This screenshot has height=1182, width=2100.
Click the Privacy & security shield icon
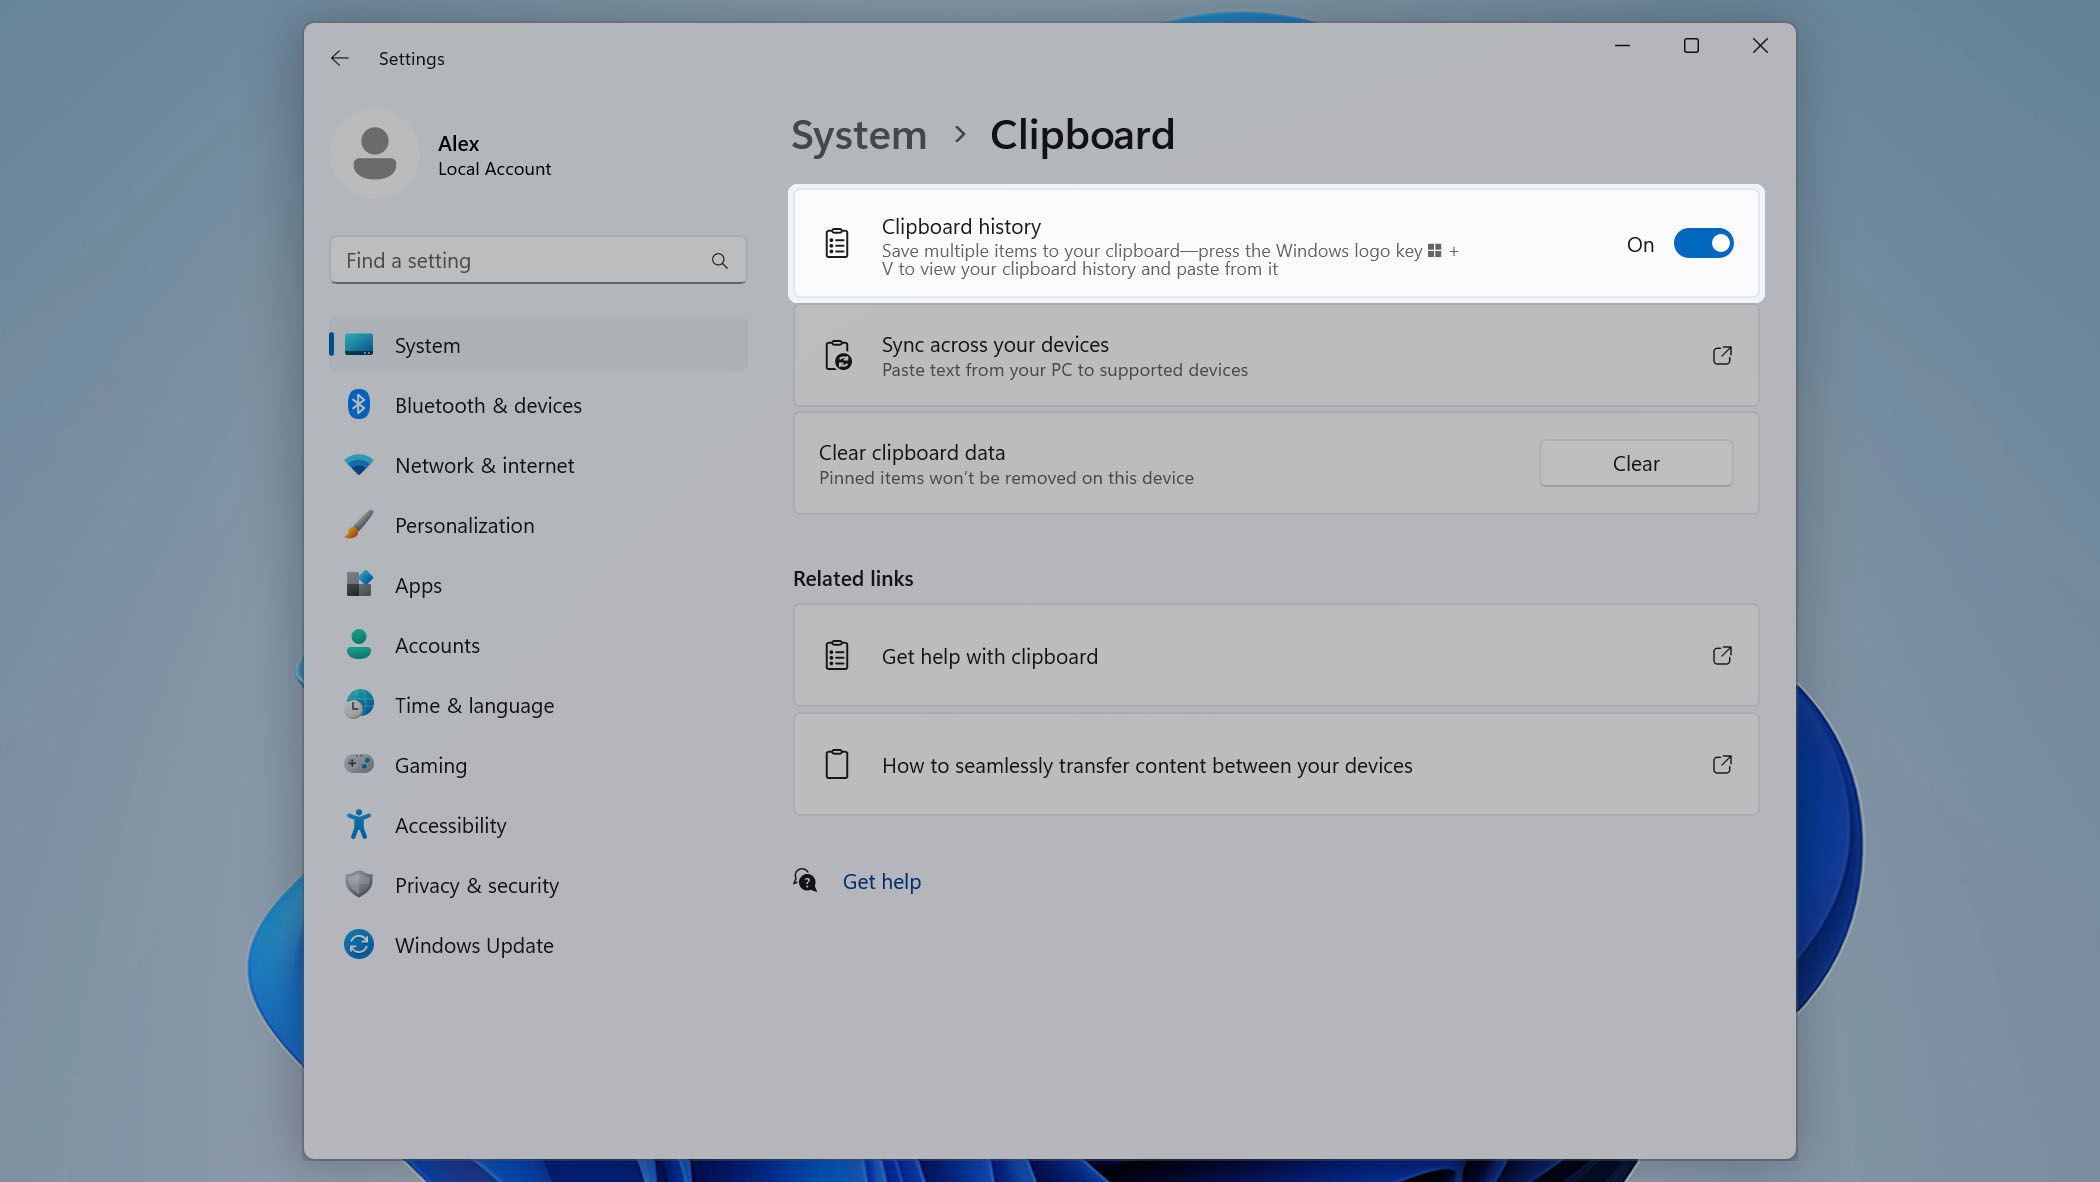359,884
